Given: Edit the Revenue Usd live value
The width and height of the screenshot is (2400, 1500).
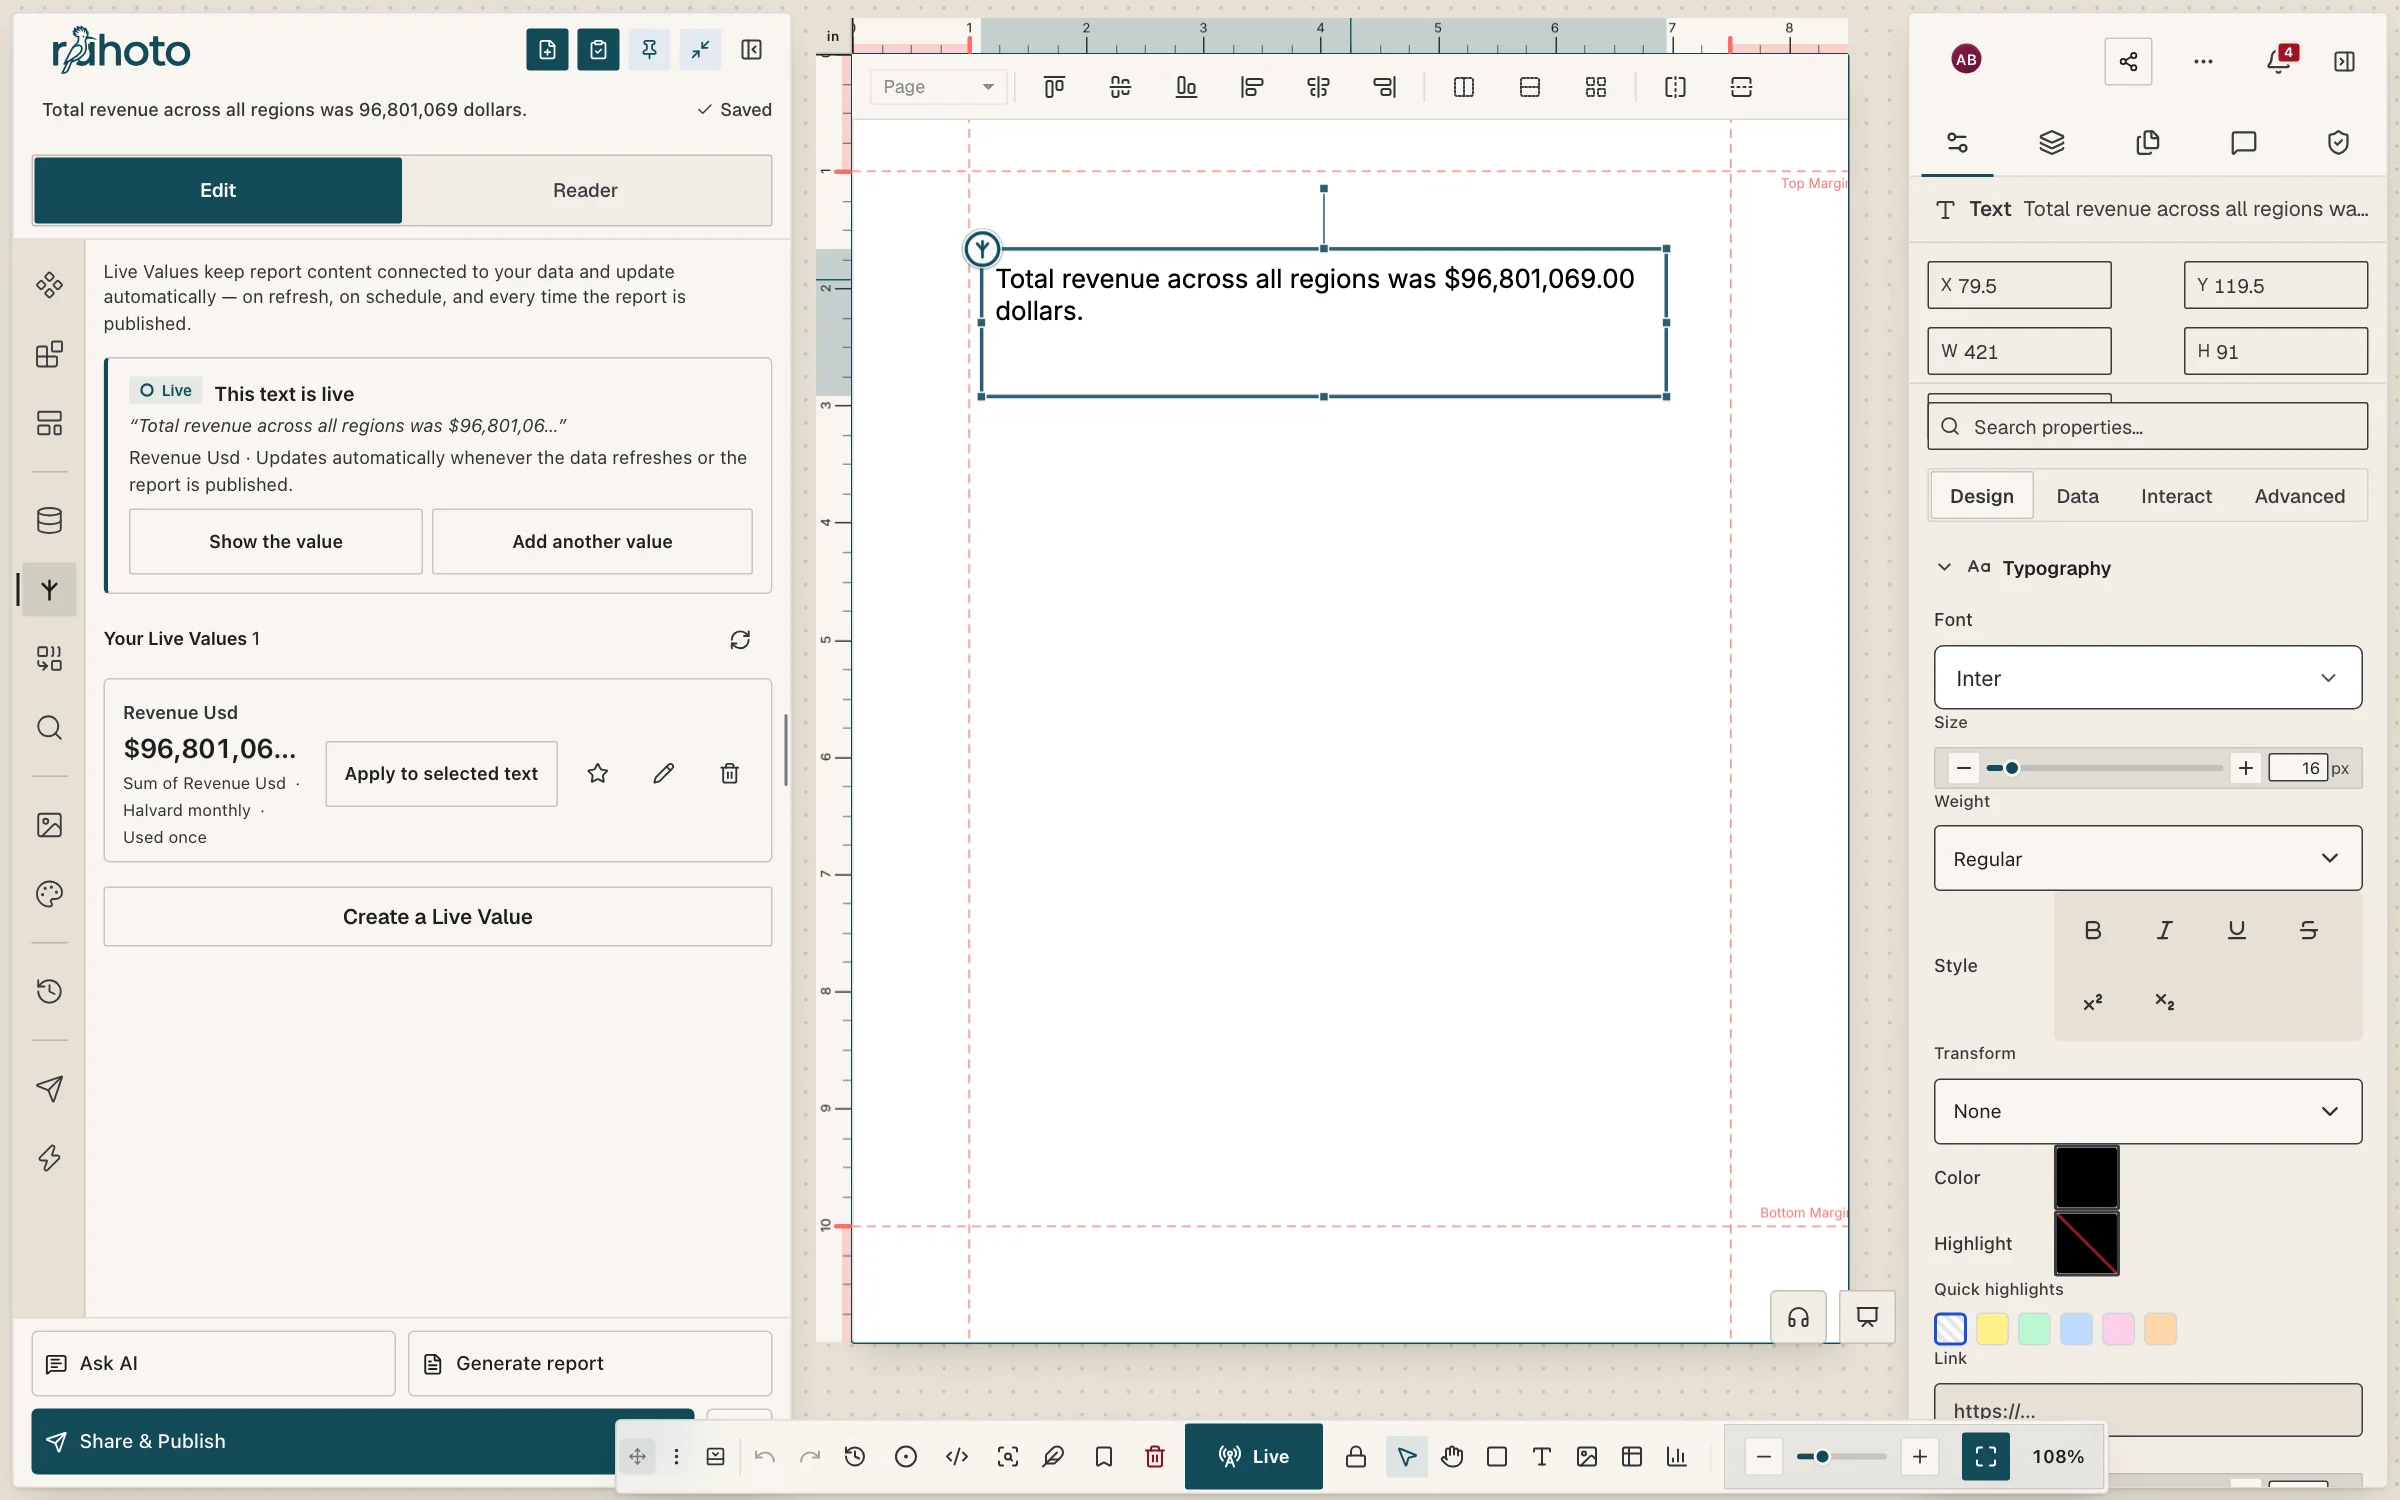Looking at the screenshot, I should (664, 773).
